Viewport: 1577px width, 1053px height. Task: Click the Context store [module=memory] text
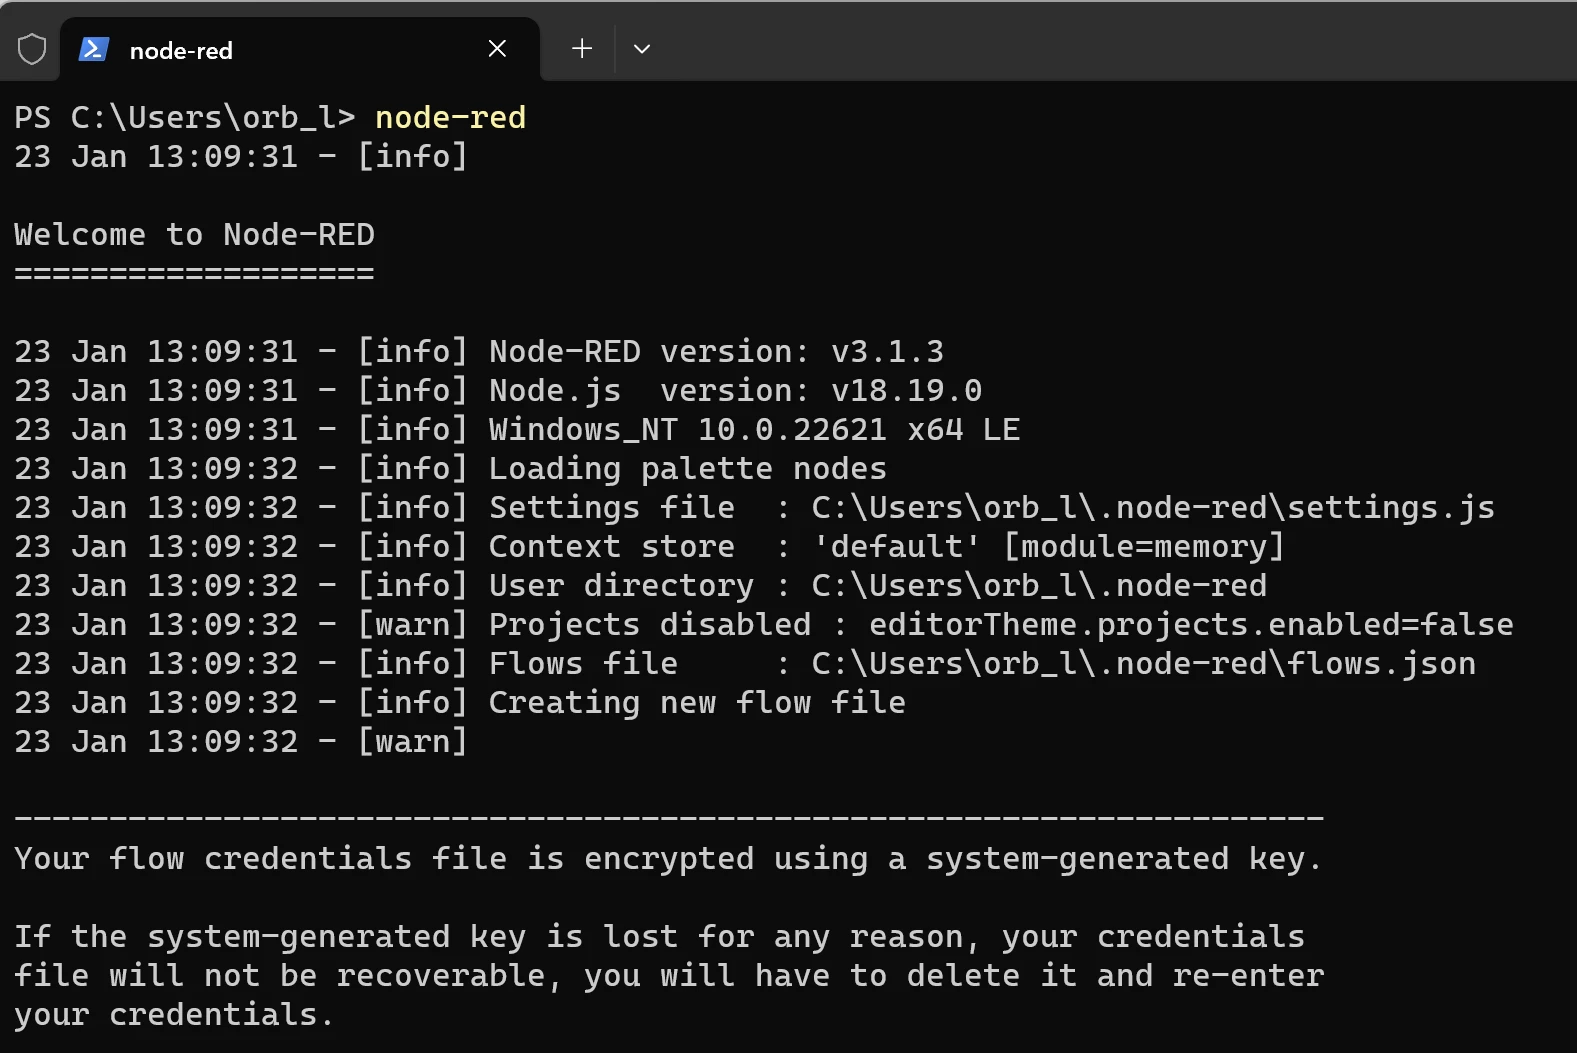(1143, 547)
